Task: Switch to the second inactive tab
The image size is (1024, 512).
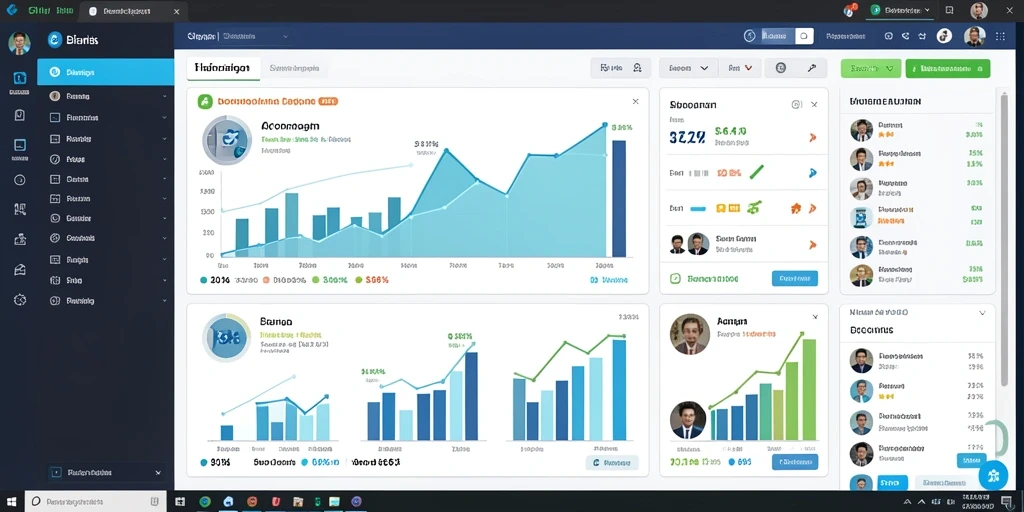Action: [x=294, y=68]
